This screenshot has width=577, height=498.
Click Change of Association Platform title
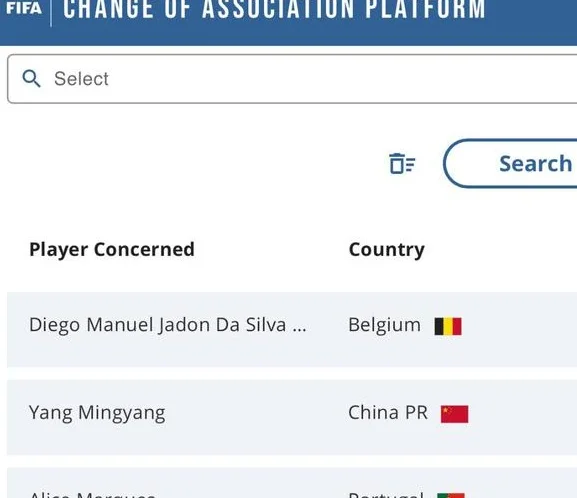[274, 9]
